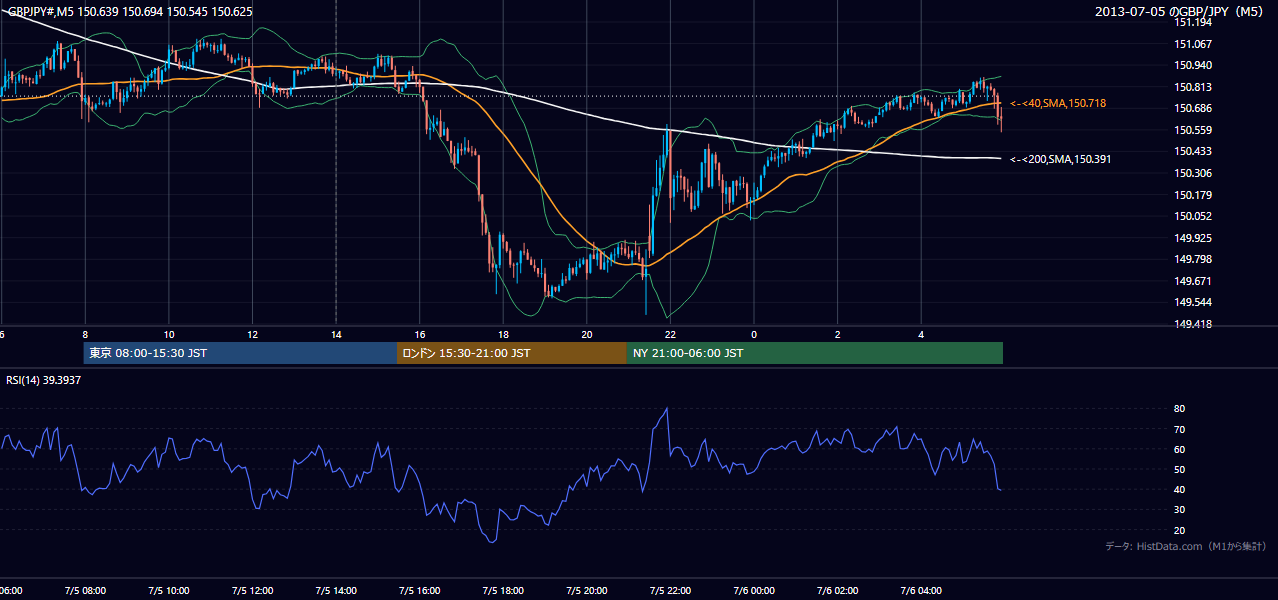Click the 7/6 02:00 time axis label
Screen dimensions: 1278x600
click(838, 591)
